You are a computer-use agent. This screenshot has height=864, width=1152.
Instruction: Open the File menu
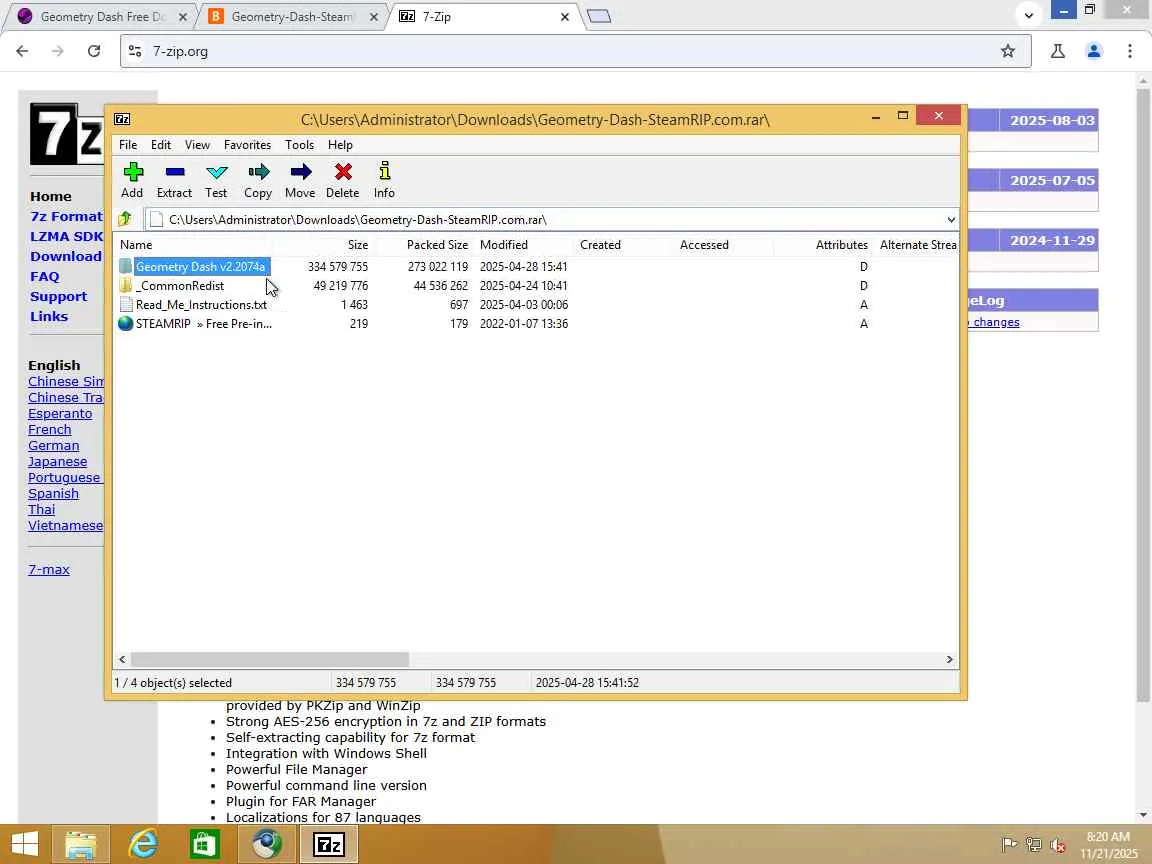[x=128, y=145]
